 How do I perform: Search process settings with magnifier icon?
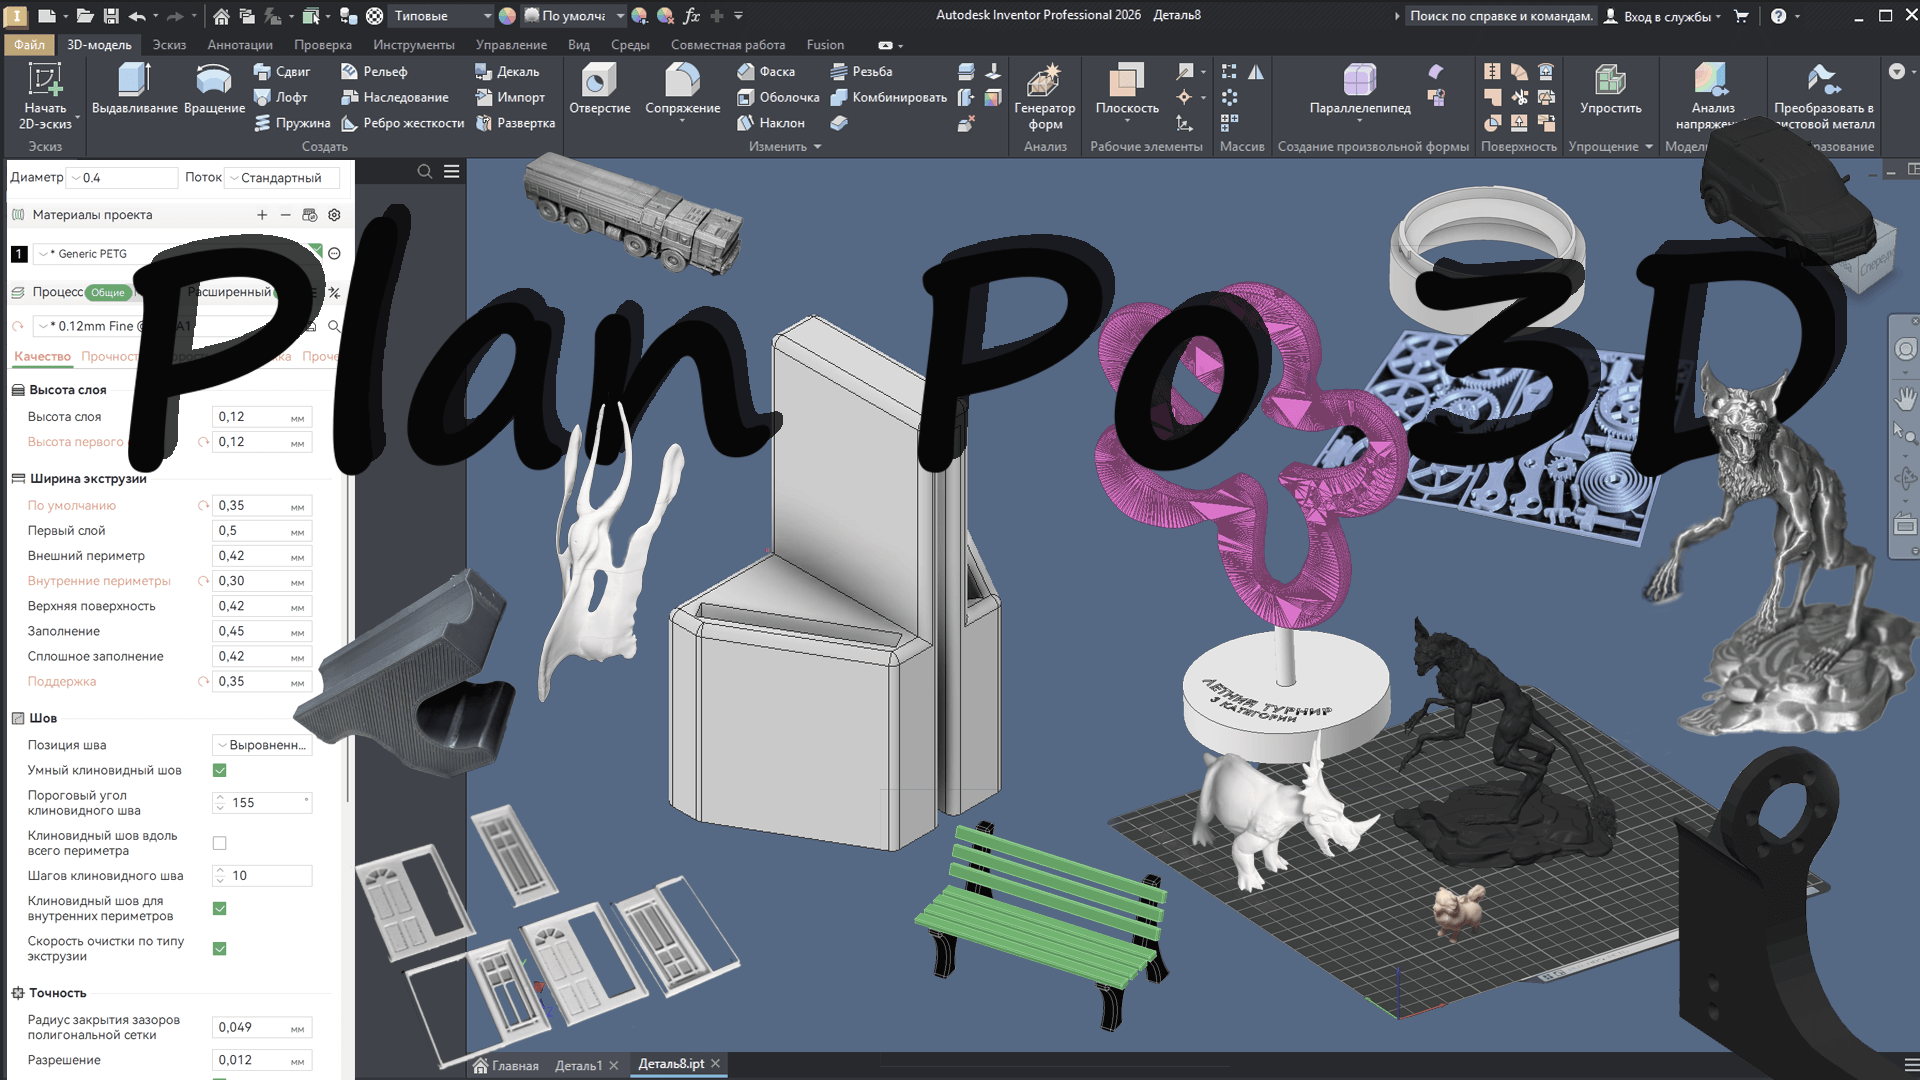334,326
